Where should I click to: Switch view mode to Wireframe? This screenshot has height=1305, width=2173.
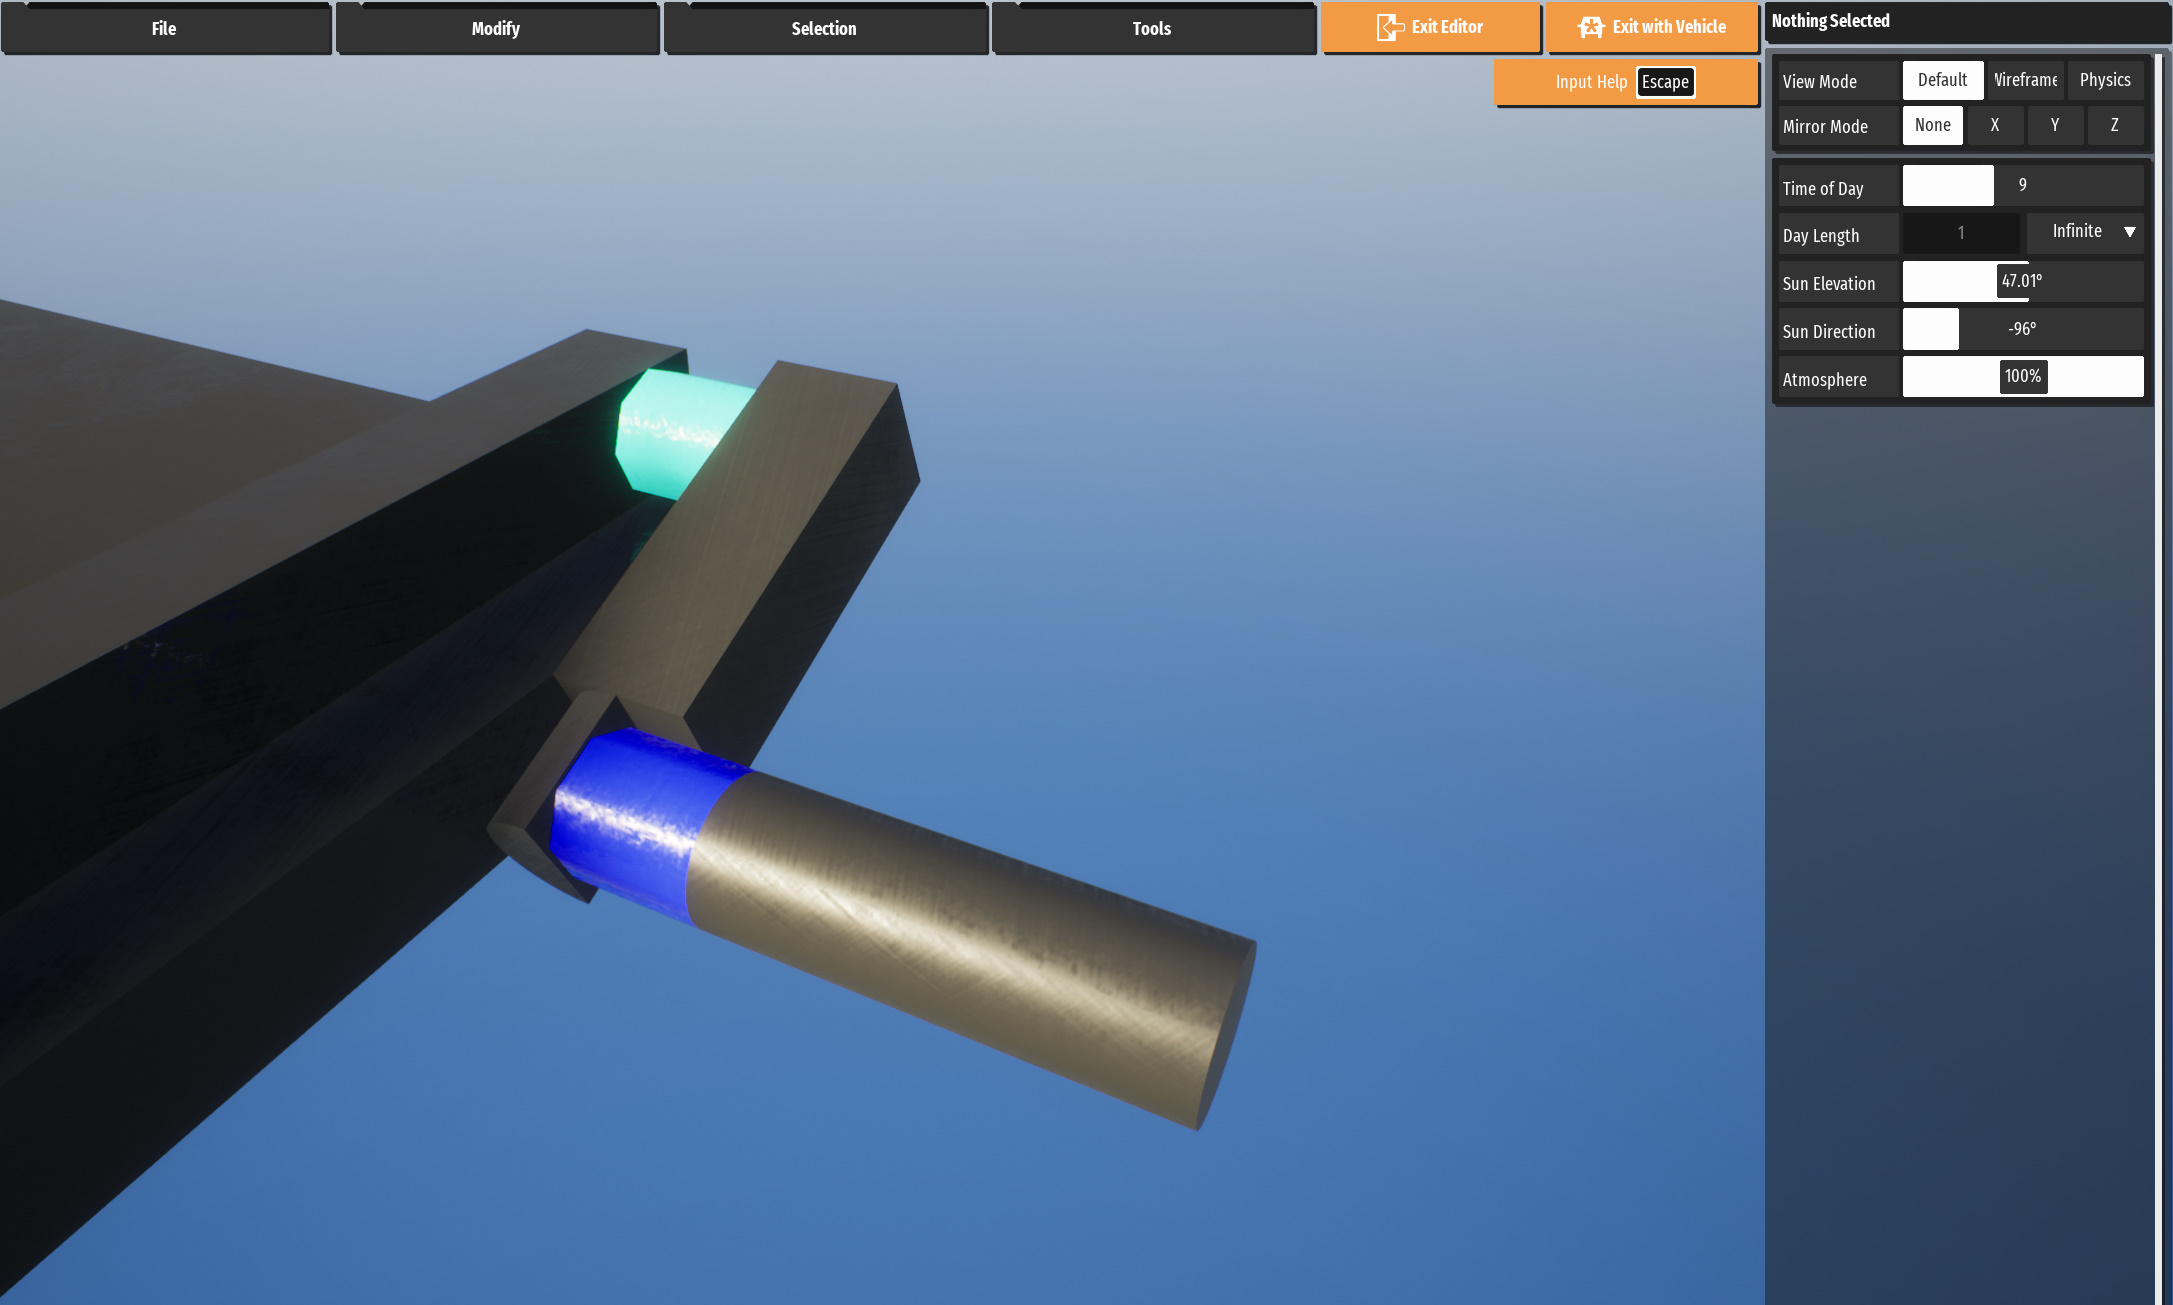pos(2025,80)
